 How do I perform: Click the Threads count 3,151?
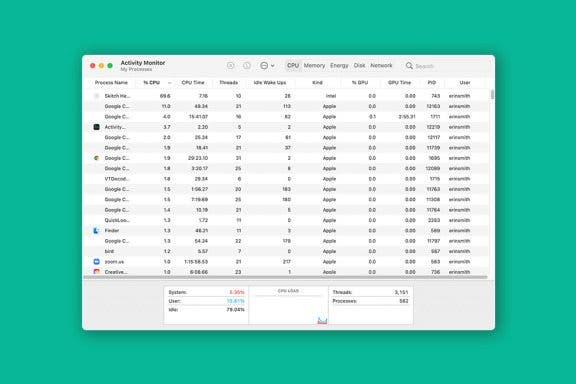[x=401, y=292]
